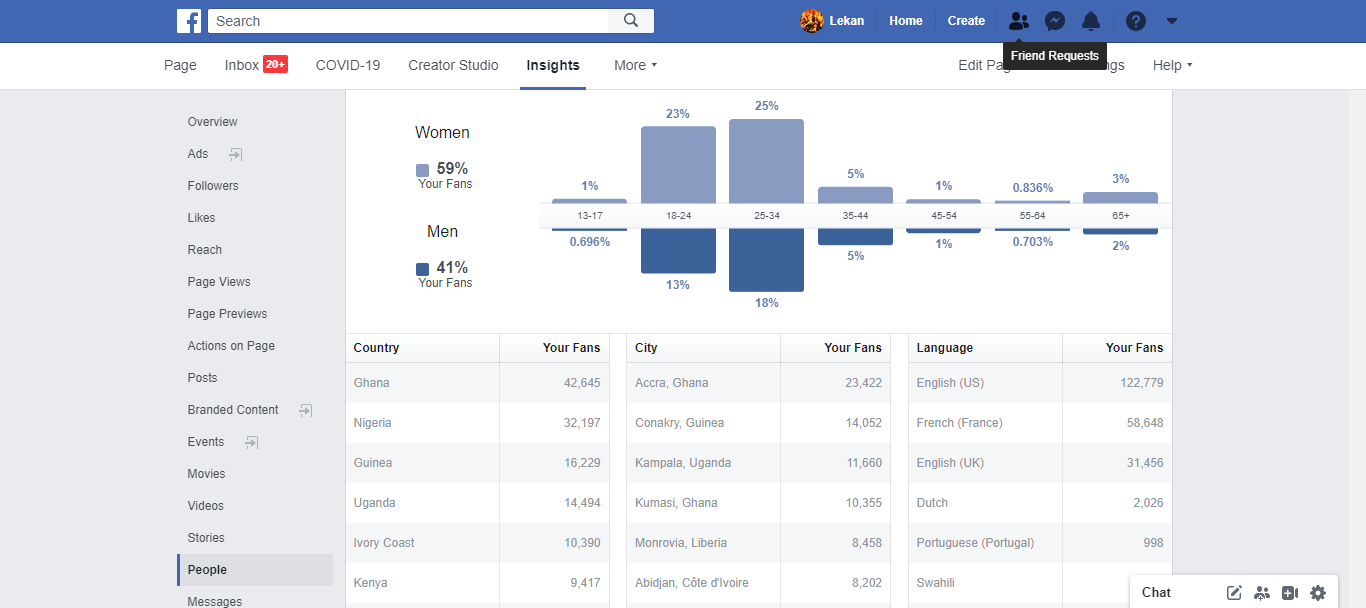Click the men 25-34 bar showing 18%
The height and width of the screenshot is (608, 1366).
(x=766, y=260)
